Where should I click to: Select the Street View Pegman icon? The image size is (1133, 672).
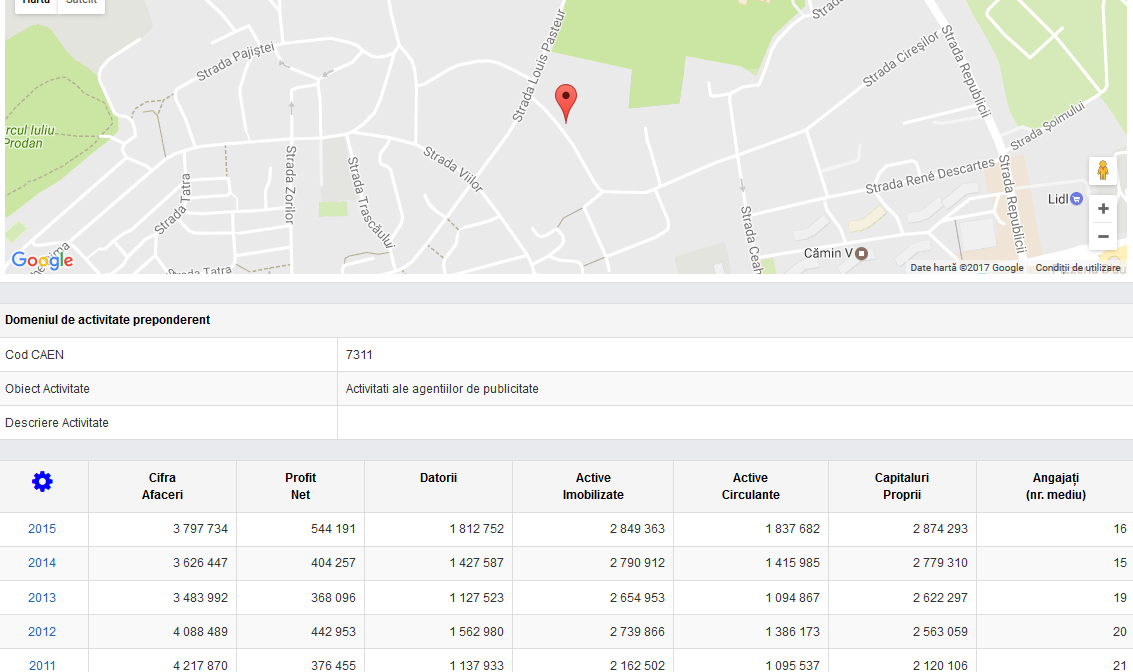1103,171
